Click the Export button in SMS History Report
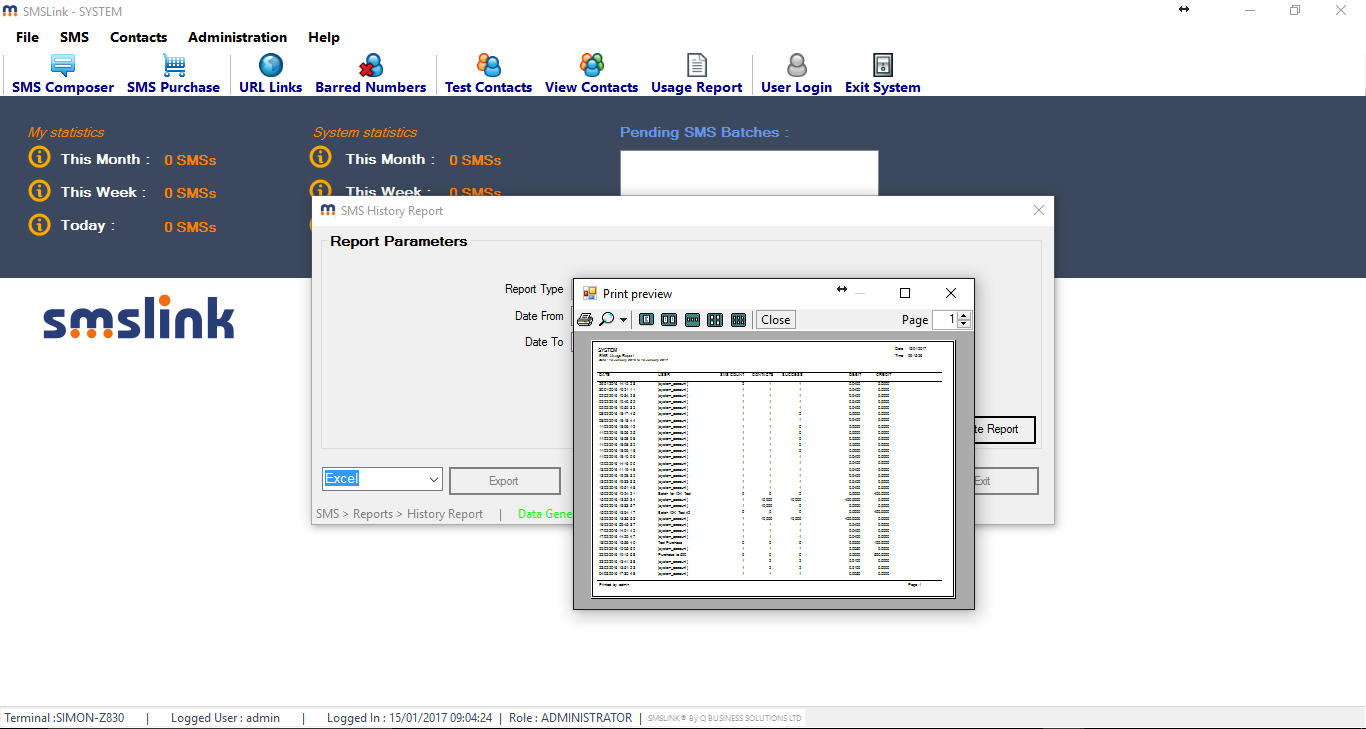1366x729 pixels. click(x=504, y=481)
